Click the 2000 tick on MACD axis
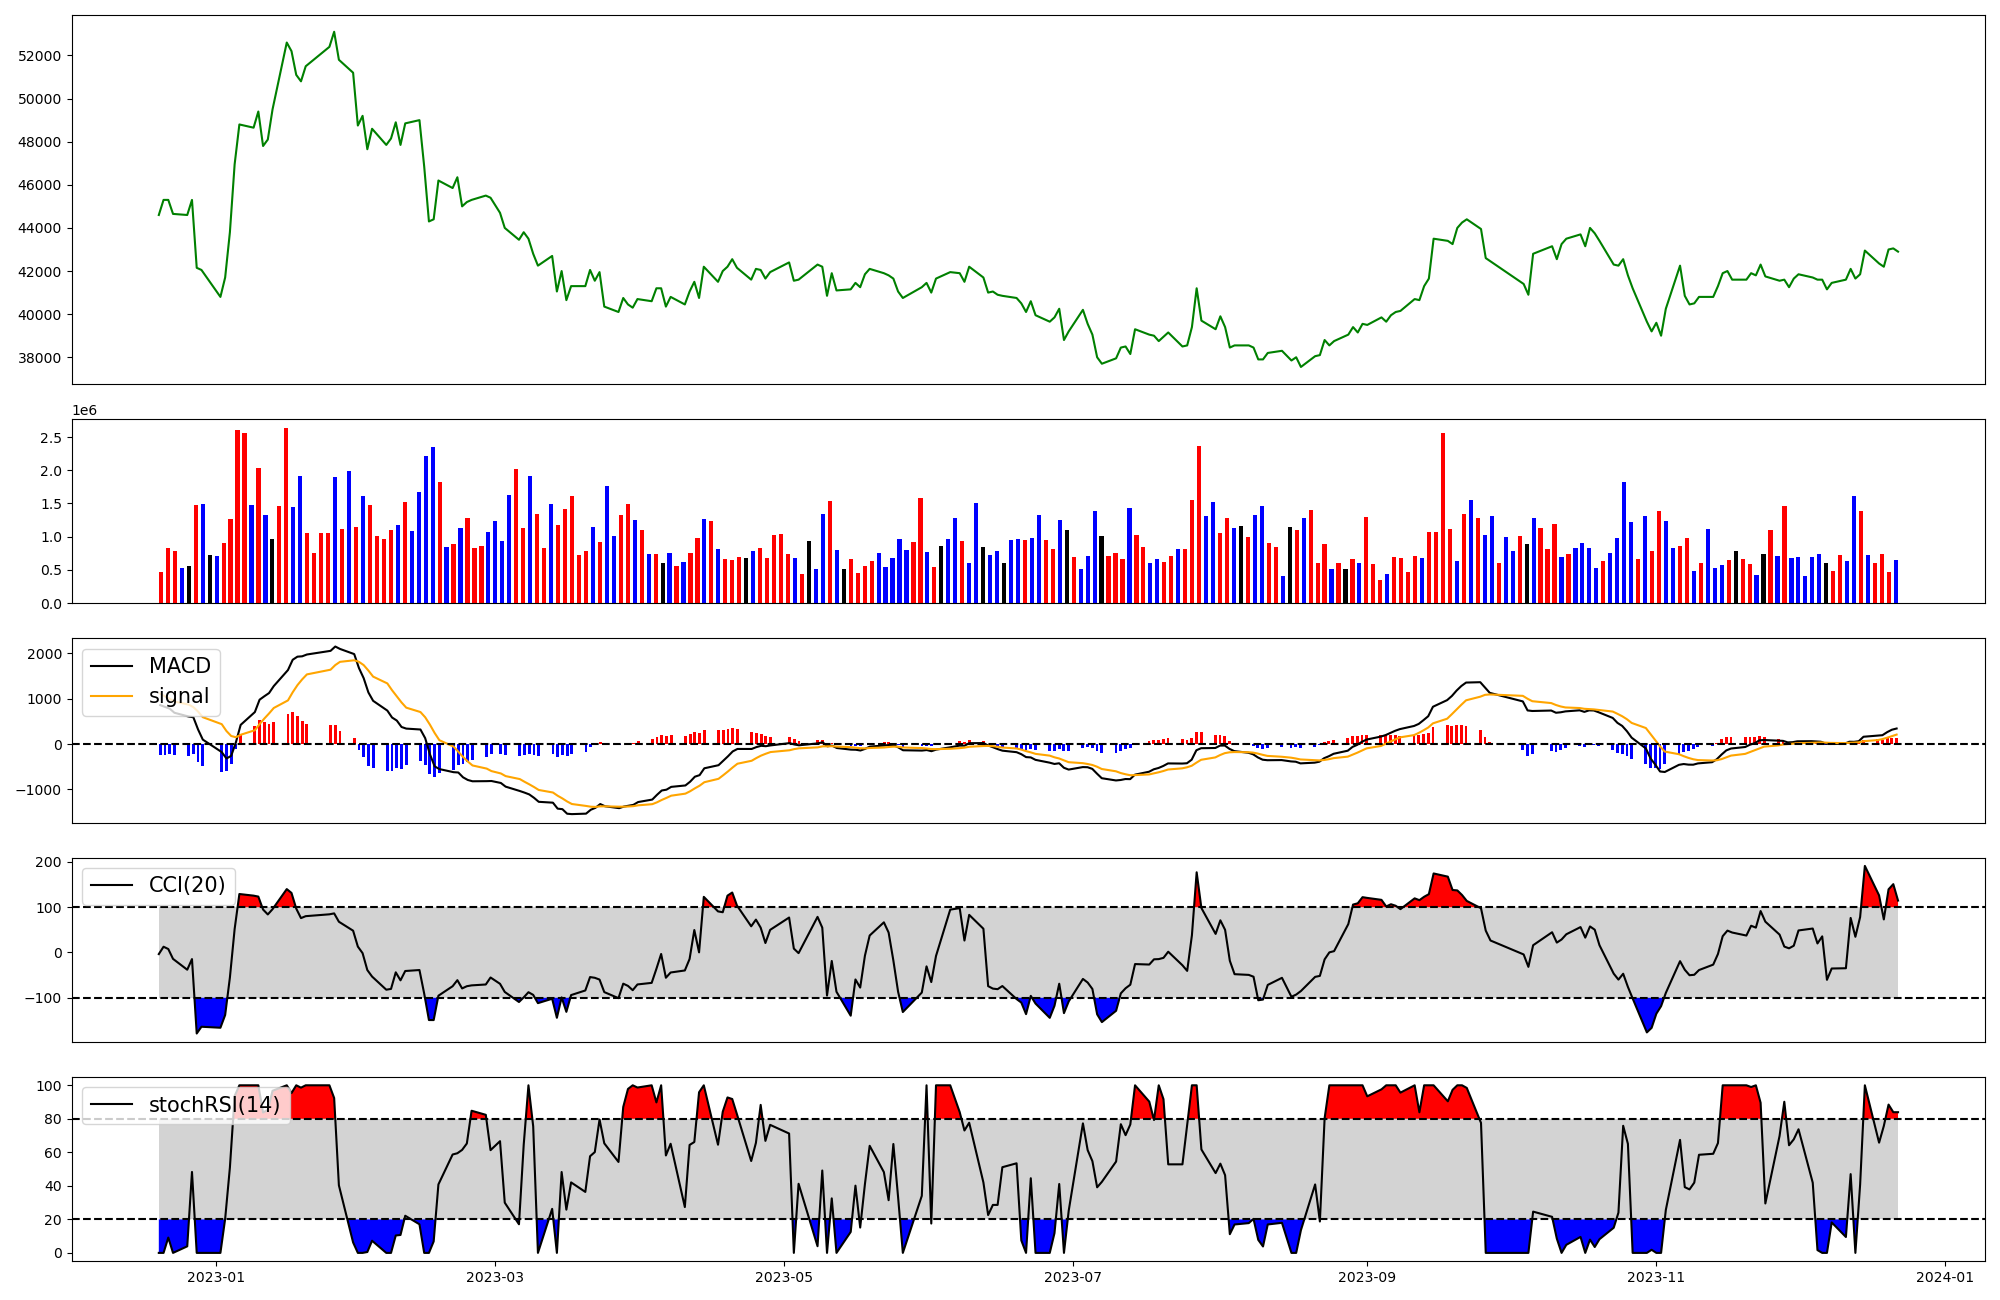The height and width of the screenshot is (1300, 2000). point(44,654)
